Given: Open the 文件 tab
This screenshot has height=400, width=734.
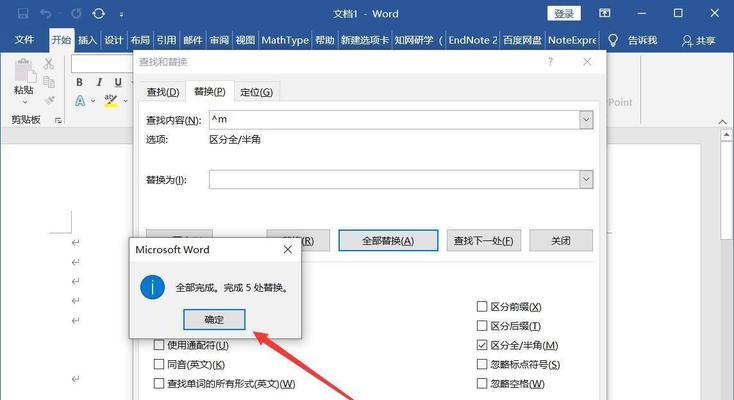Looking at the screenshot, I should tap(24, 40).
